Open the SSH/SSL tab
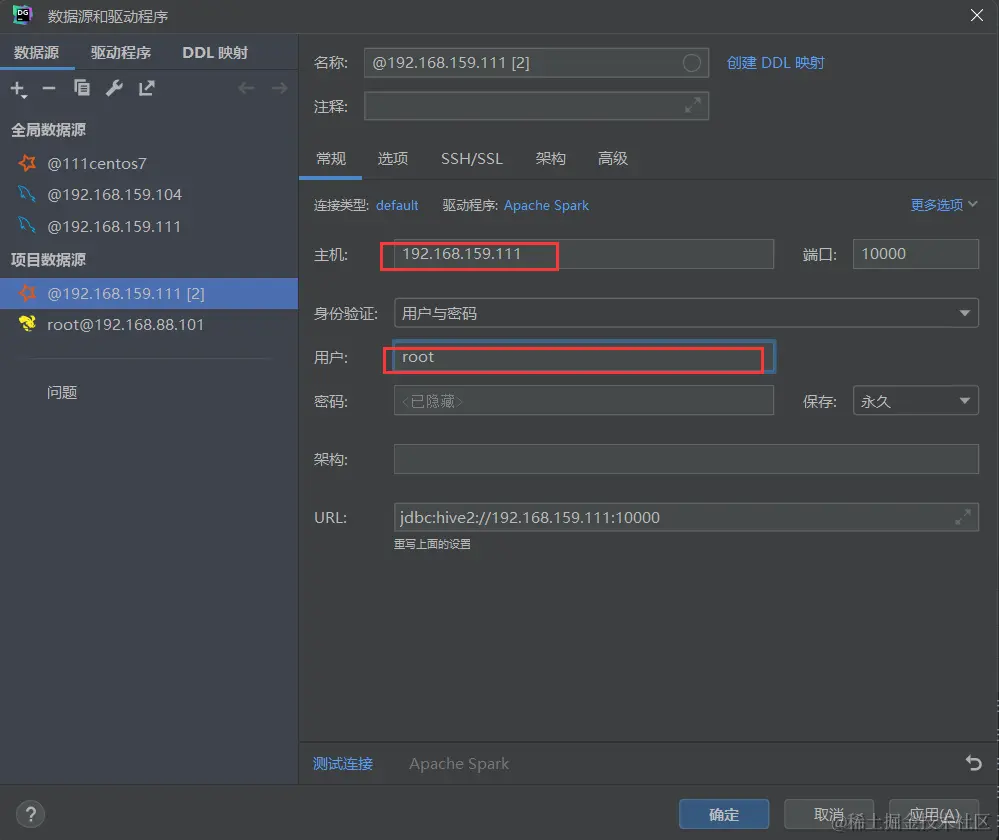The height and width of the screenshot is (840, 999). [x=471, y=158]
